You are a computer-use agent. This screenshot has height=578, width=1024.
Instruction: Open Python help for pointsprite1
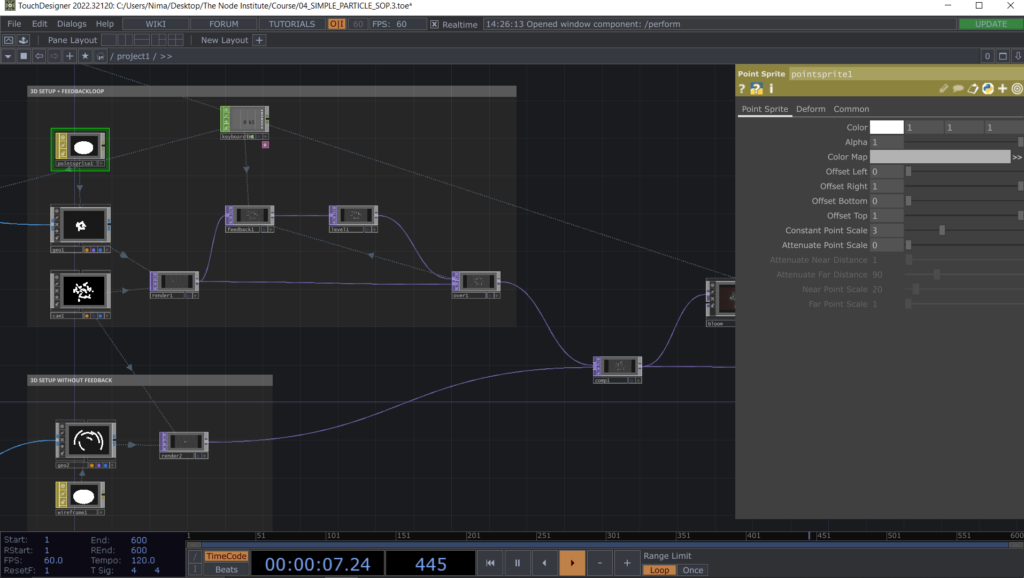(756, 89)
